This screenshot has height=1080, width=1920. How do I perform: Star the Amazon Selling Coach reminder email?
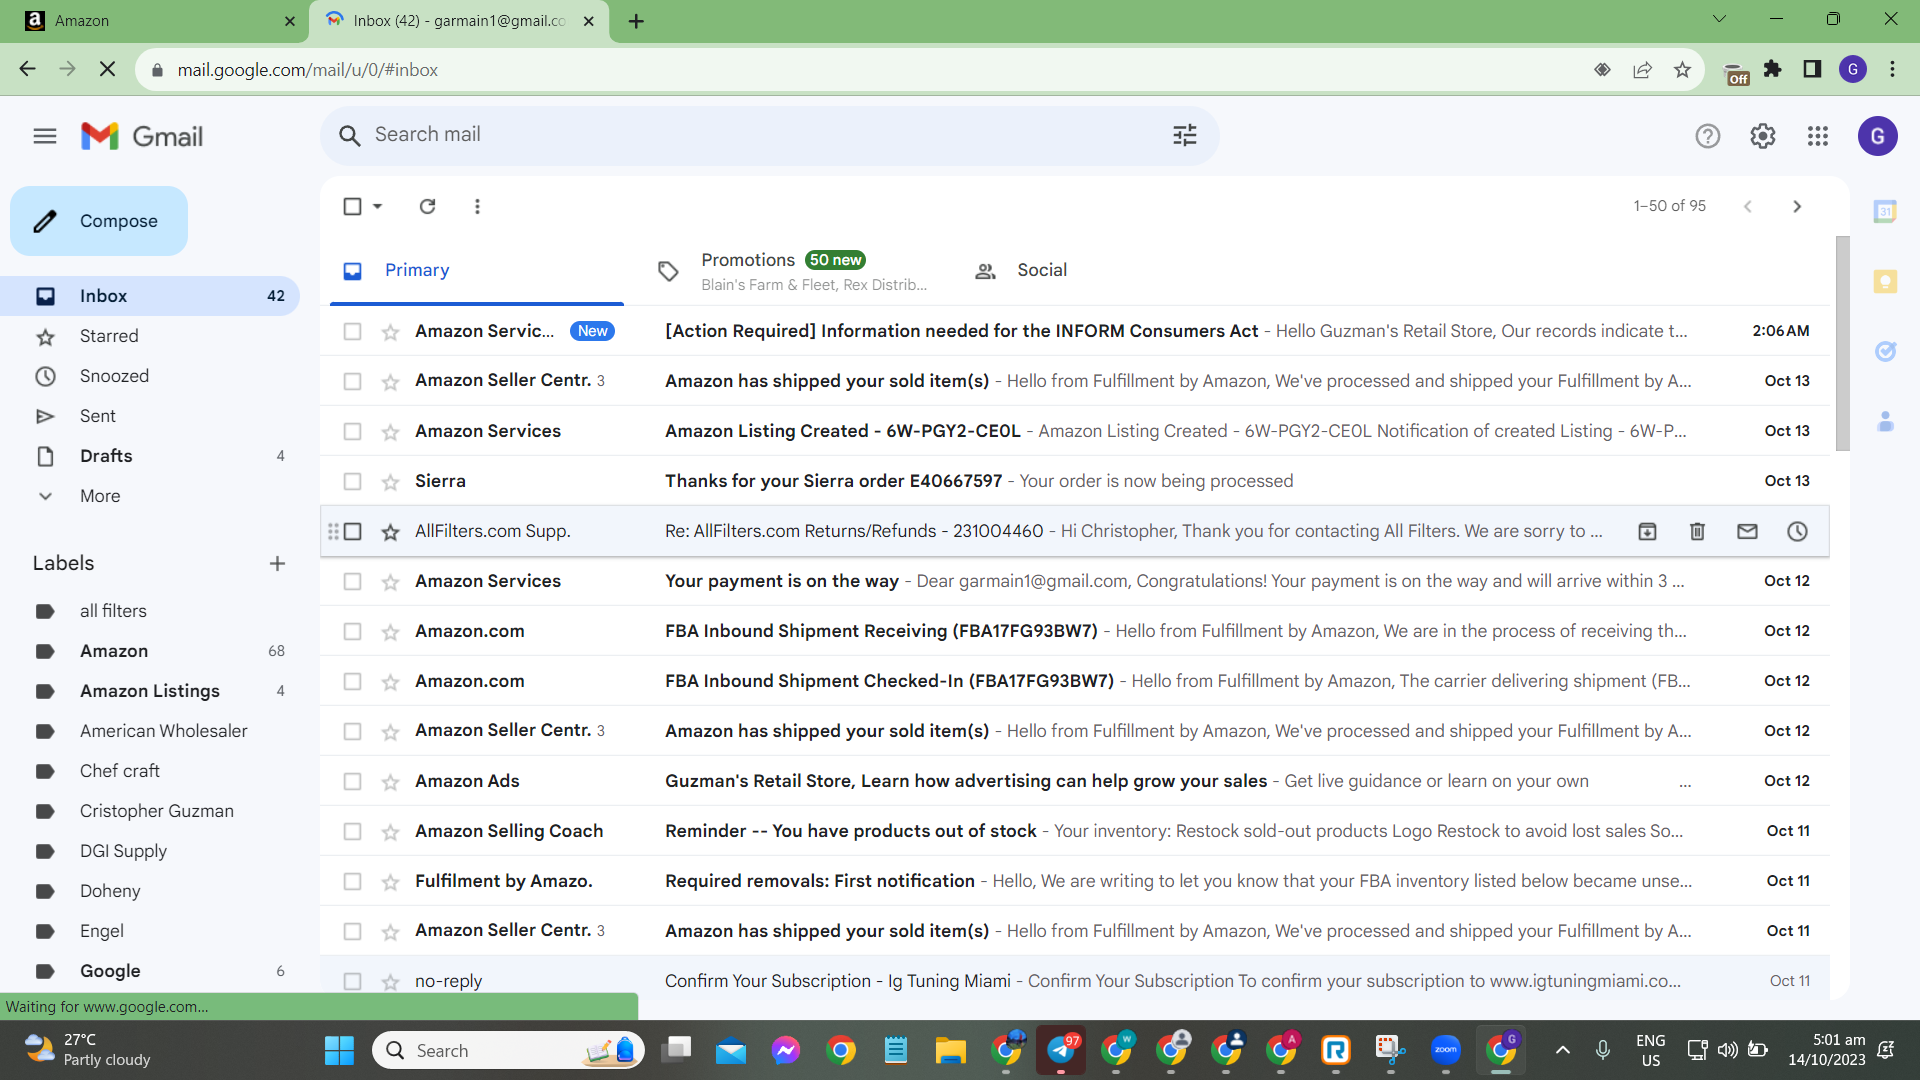point(390,832)
